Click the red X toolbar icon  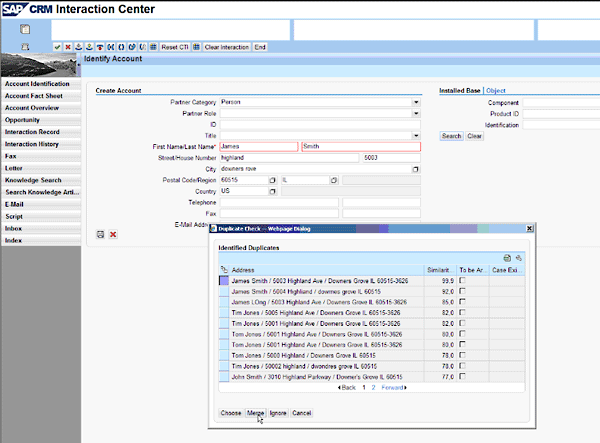(67, 47)
